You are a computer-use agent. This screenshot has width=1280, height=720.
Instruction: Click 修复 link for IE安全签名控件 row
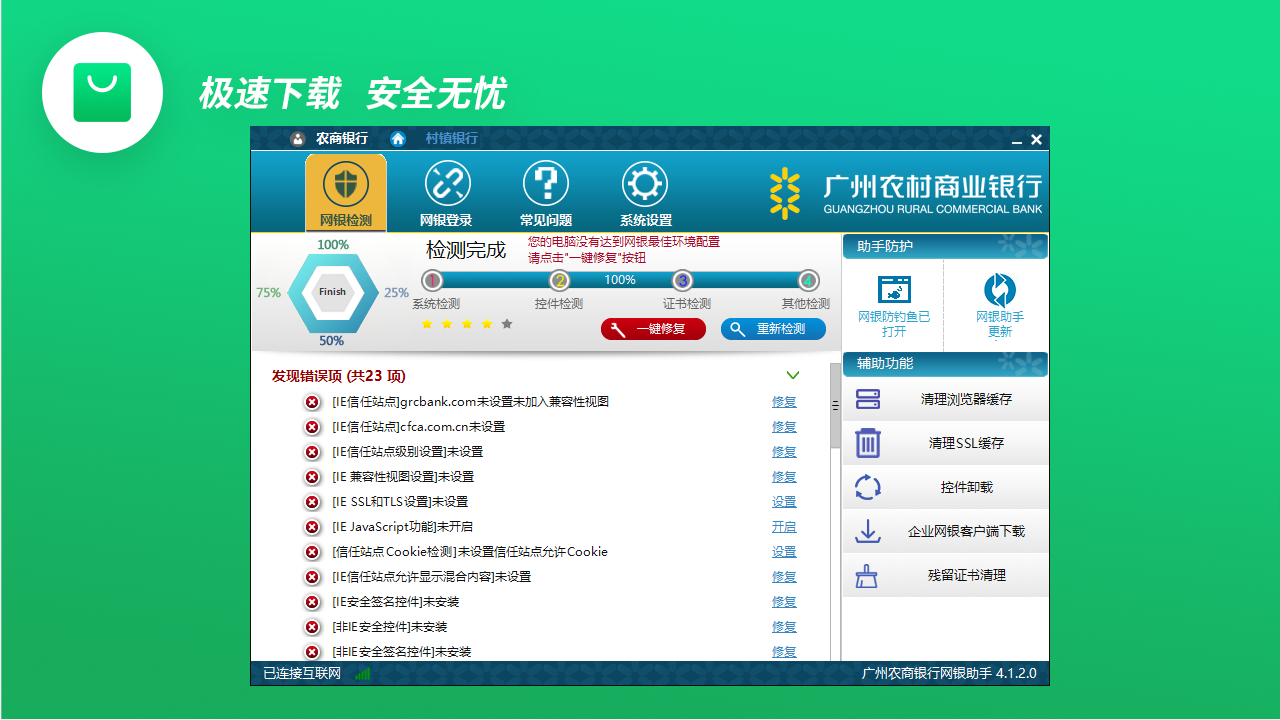pyautogui.click(x=784, y=602)
